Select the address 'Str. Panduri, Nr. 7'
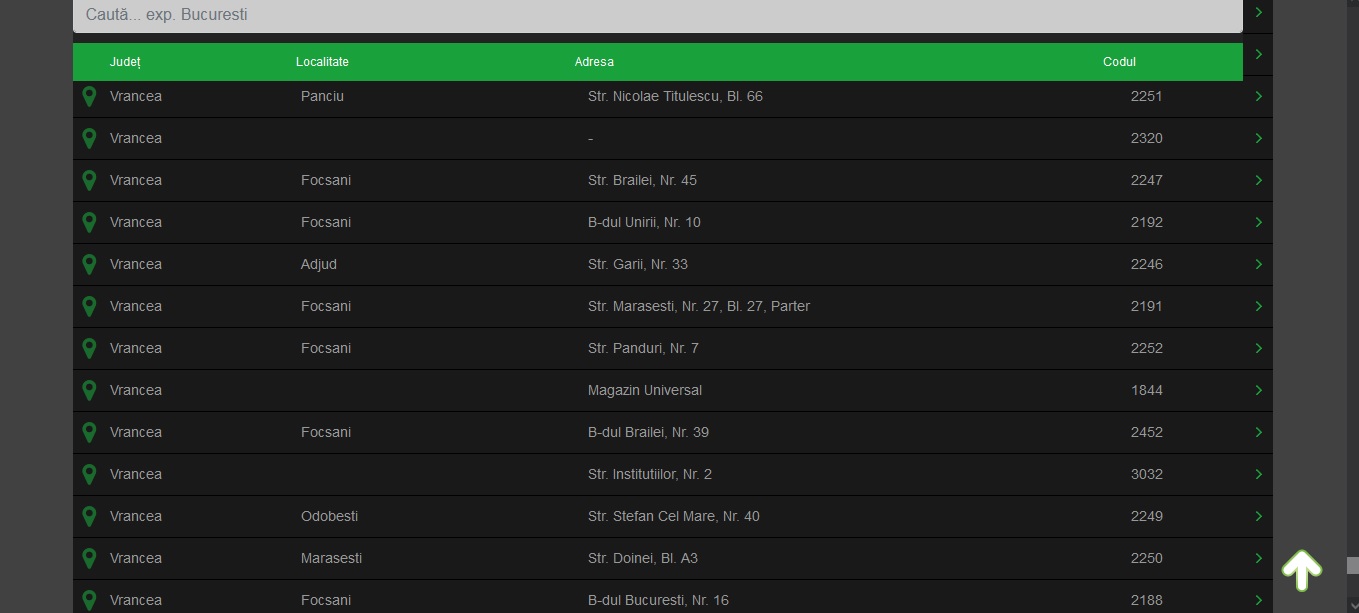Image resolution: width=1359 pixels, height=613 pixels. point(643,348)
